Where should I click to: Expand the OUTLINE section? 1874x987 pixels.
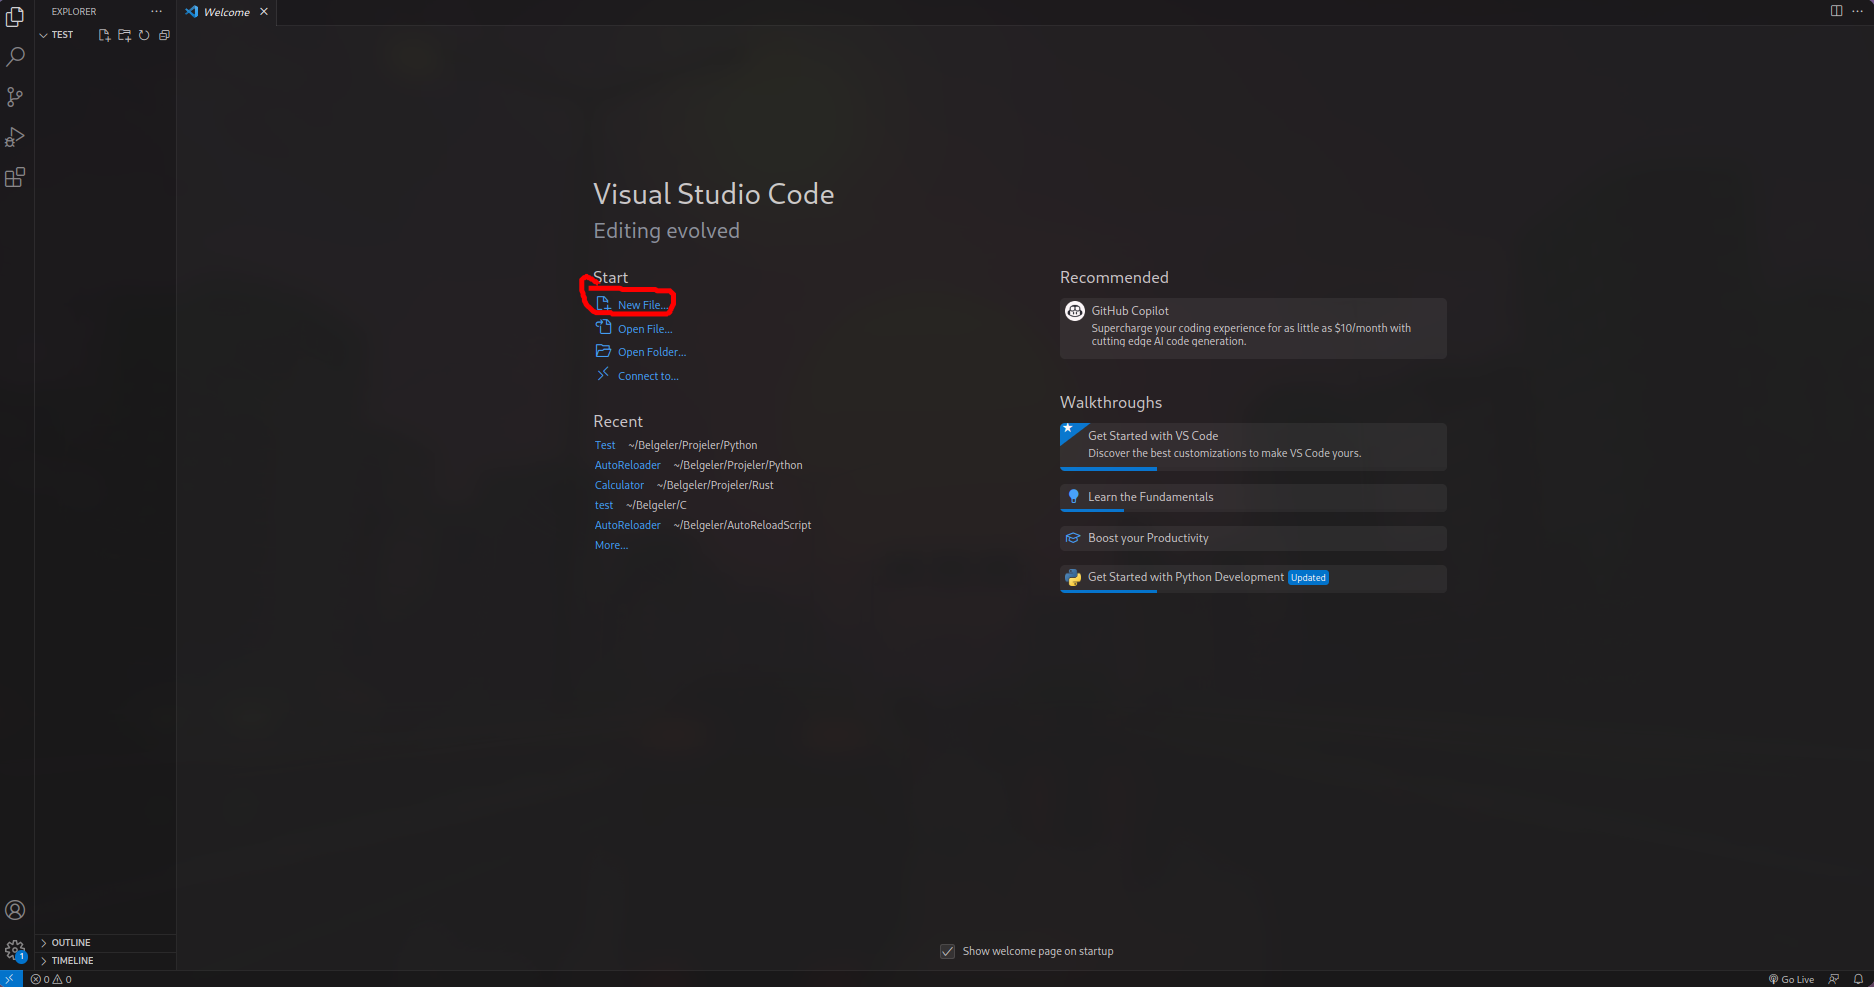(x=106, y=943)
